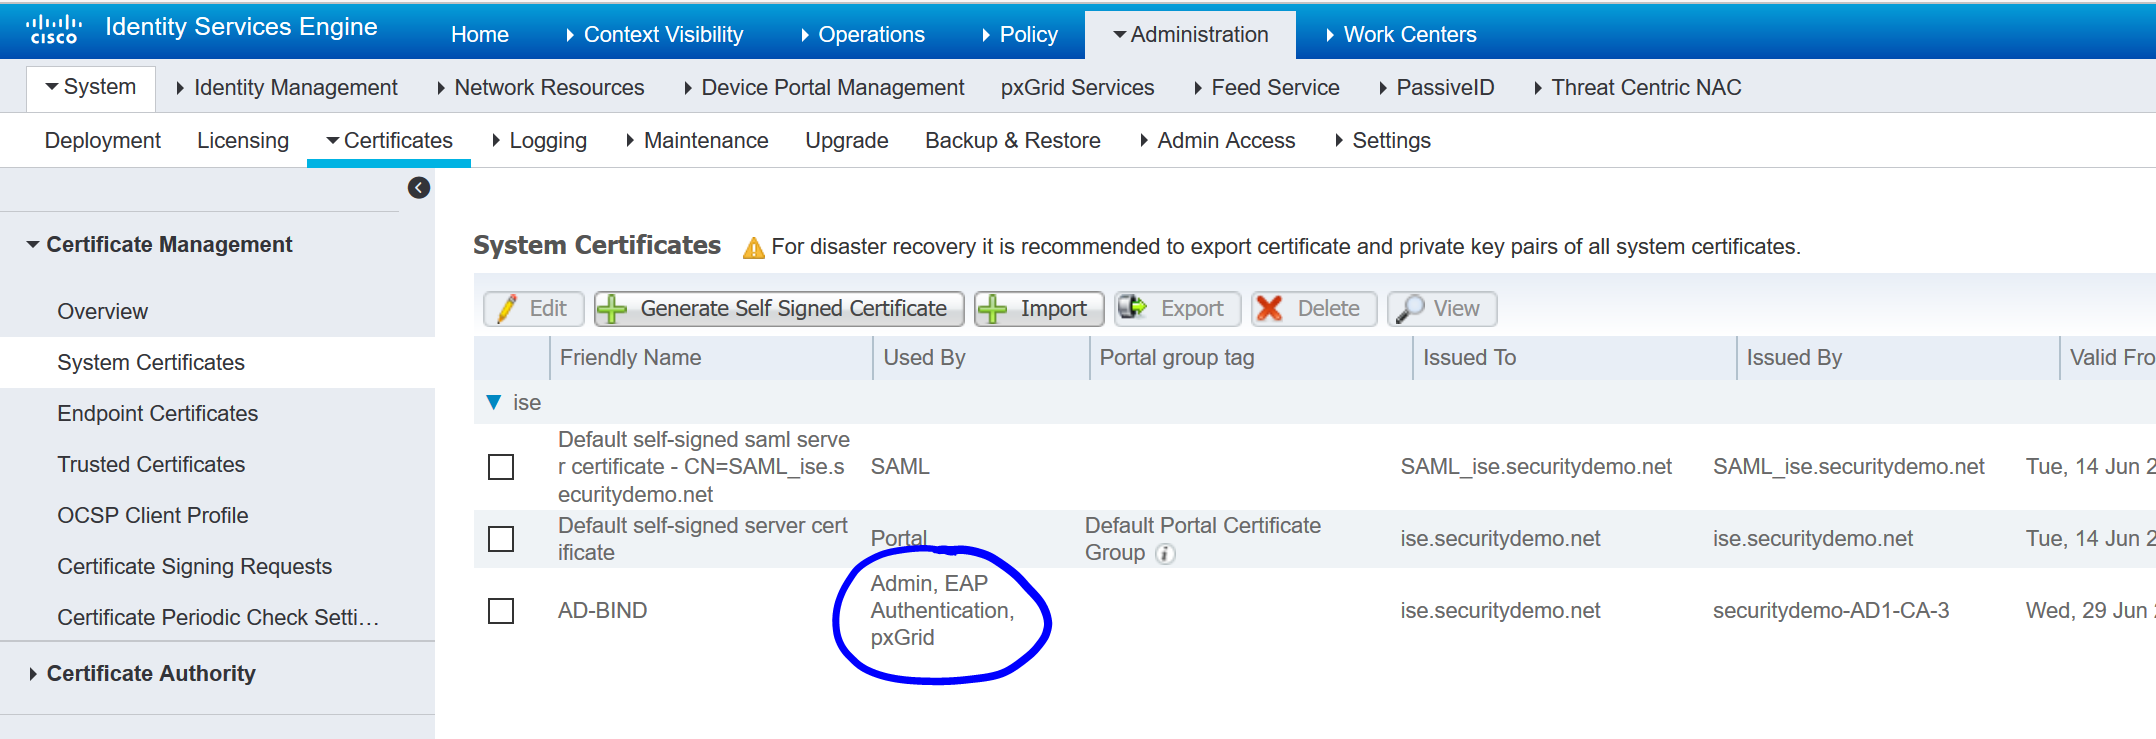Select the AD-BIND certificate checkbox
Image resolution: width=2156 pixels, height=739 pixels.
[x=501, y=611]
